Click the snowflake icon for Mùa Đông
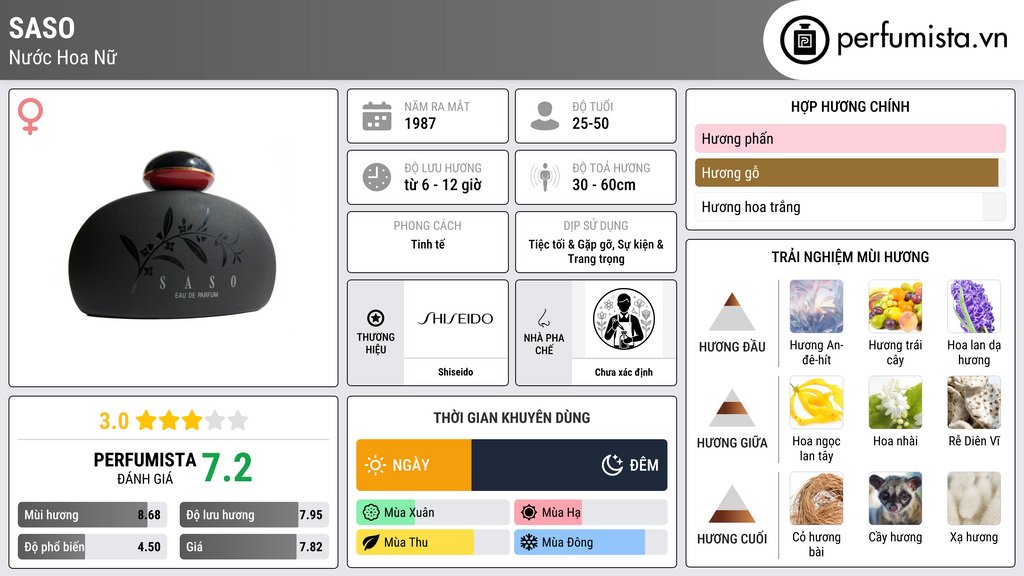Viewport: 1024px width, 576px height. pyautogui.click(x=529, y=542)
